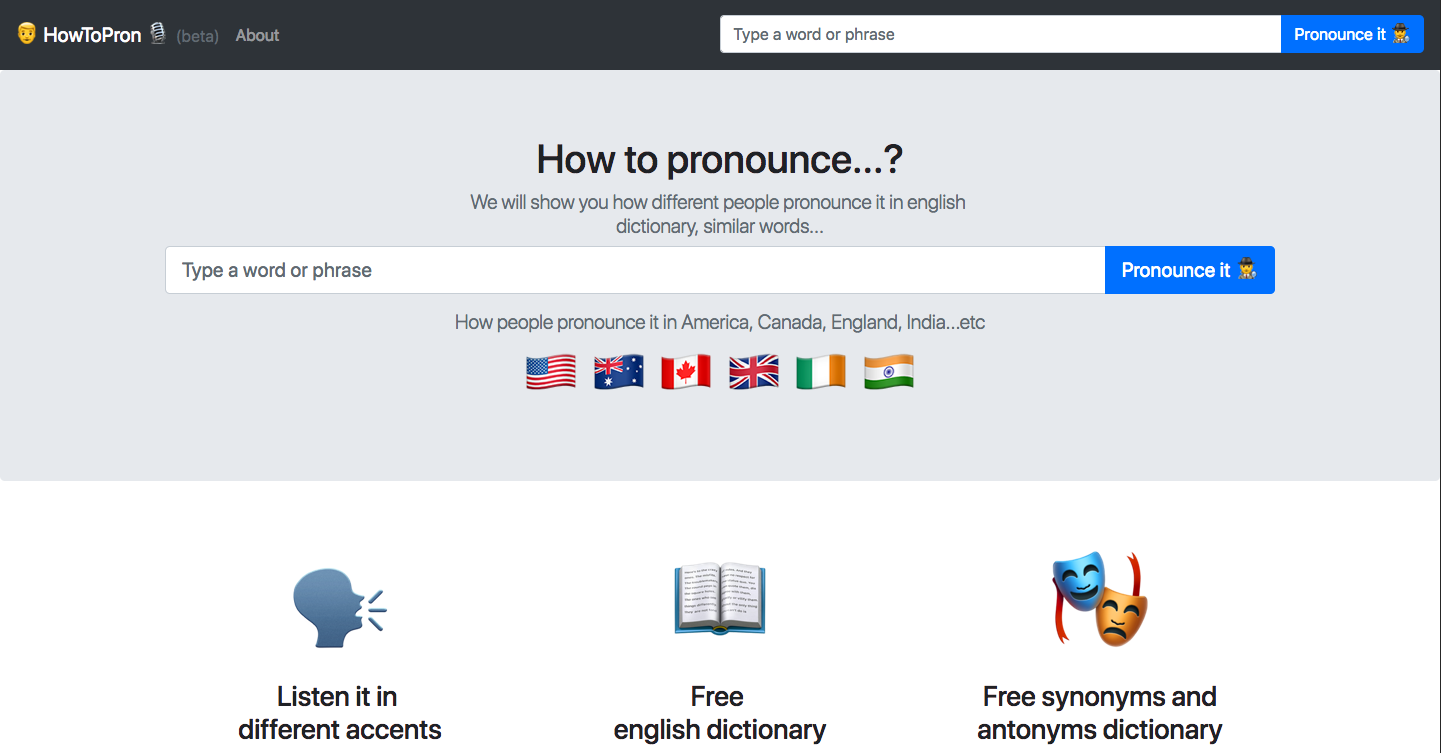Screen dimensions: 1441x753
Task: Click the Pronounce it button in the top bar
Action: 1352,33
